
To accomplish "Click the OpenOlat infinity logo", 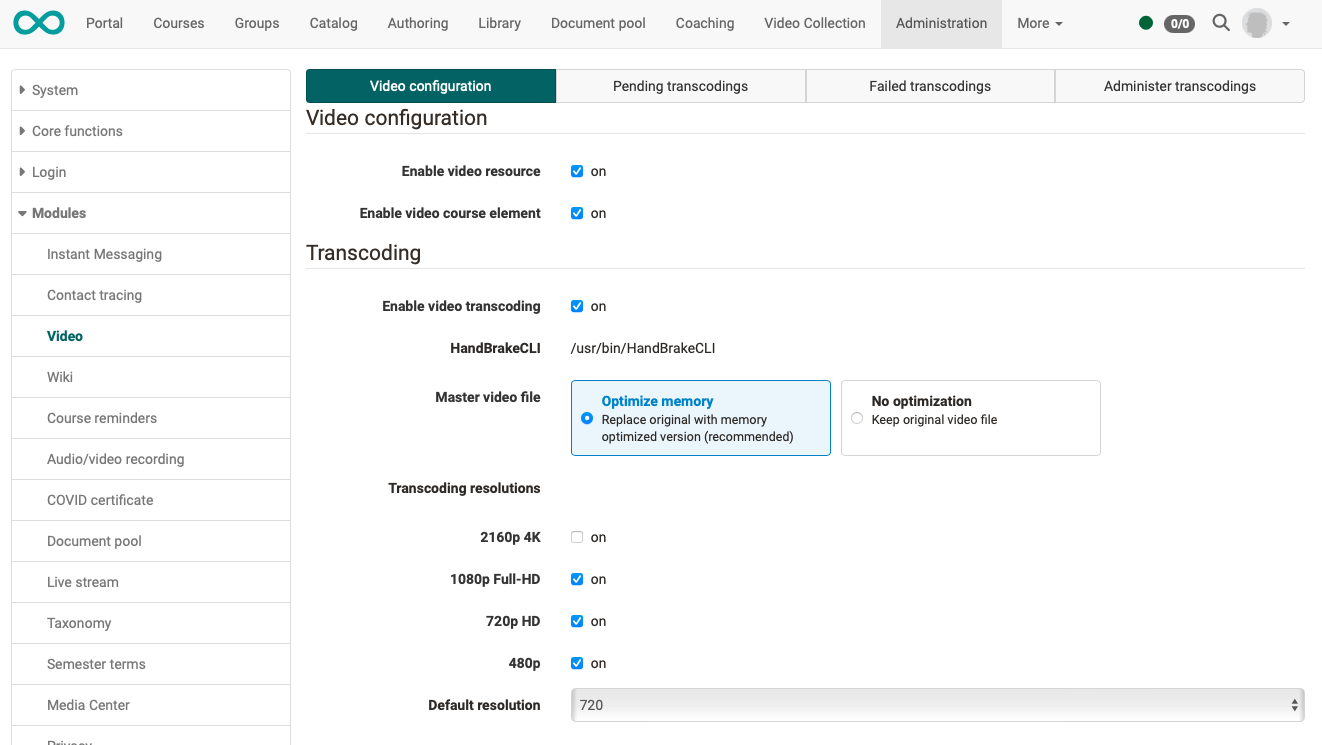I will coord(37,22).
